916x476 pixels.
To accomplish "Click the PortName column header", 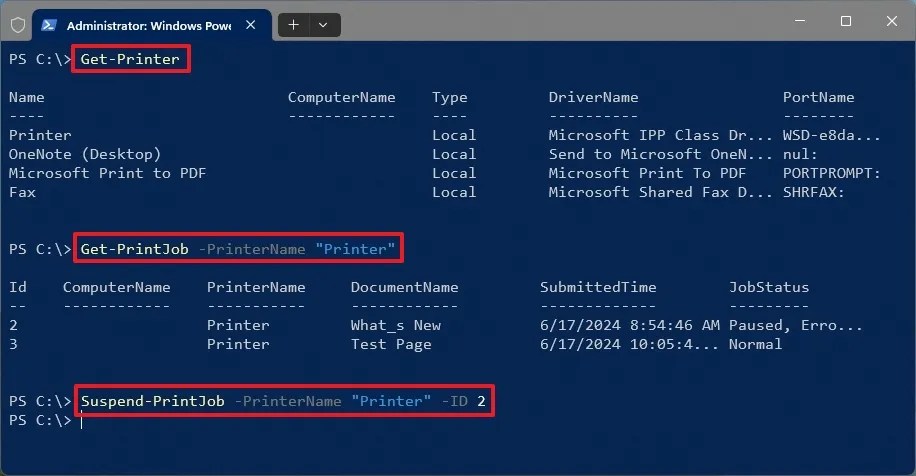I will pos(818,97).
